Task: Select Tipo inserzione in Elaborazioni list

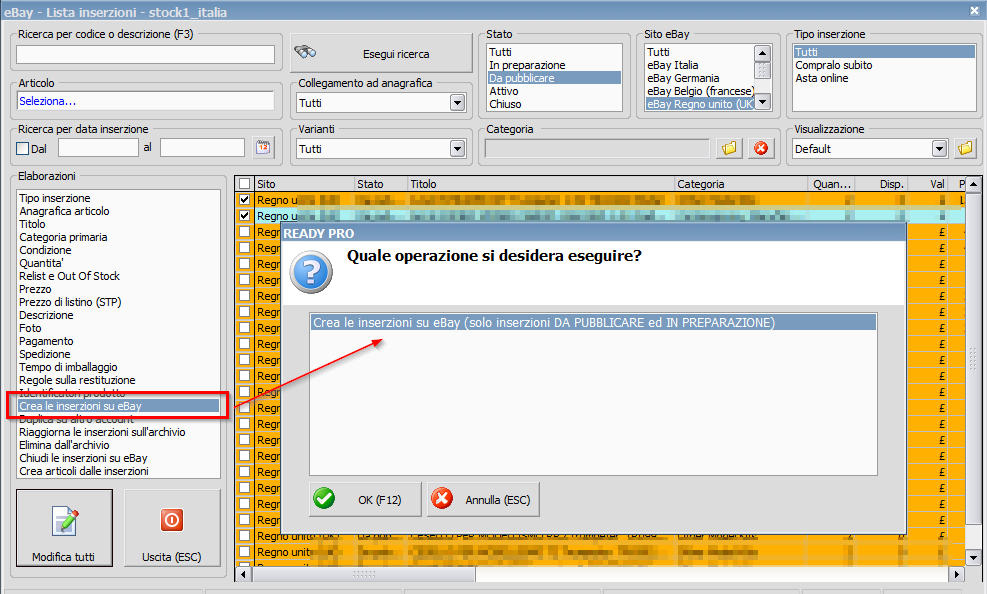Action: coord(55,198)
